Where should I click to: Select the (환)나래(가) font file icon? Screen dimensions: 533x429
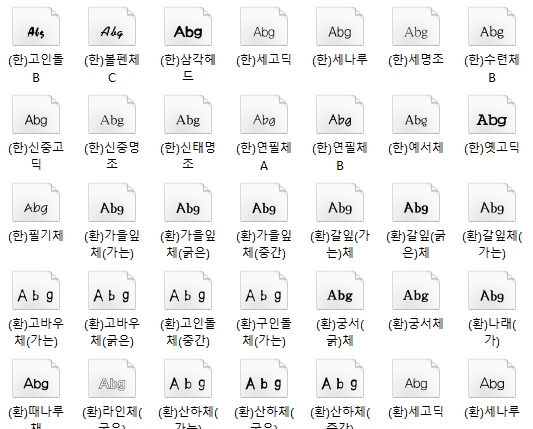click(492, 291)
